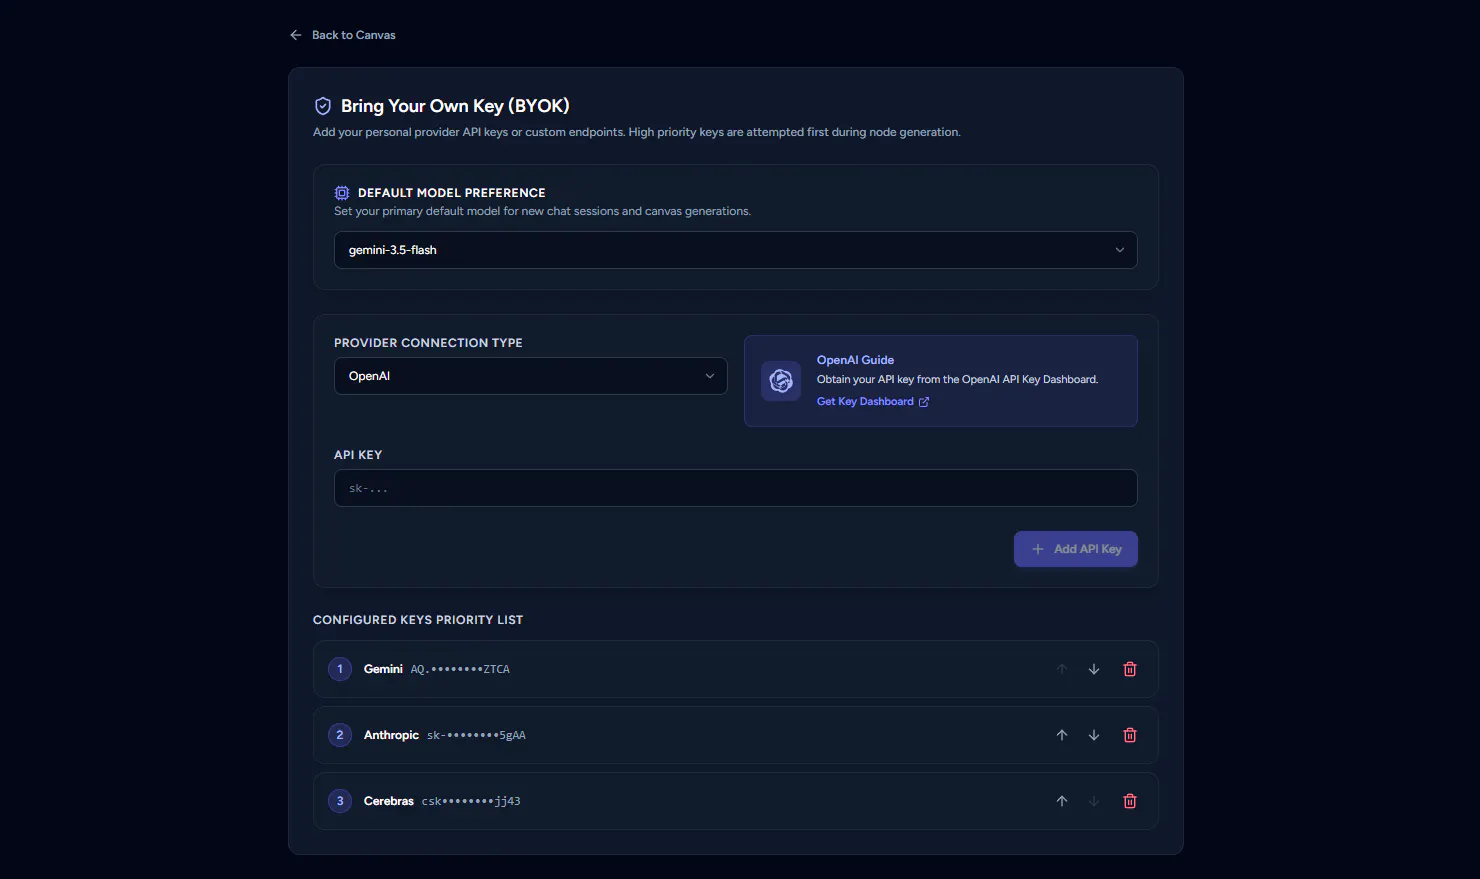Open the OpenAI provider connection type dropdown

531,376
